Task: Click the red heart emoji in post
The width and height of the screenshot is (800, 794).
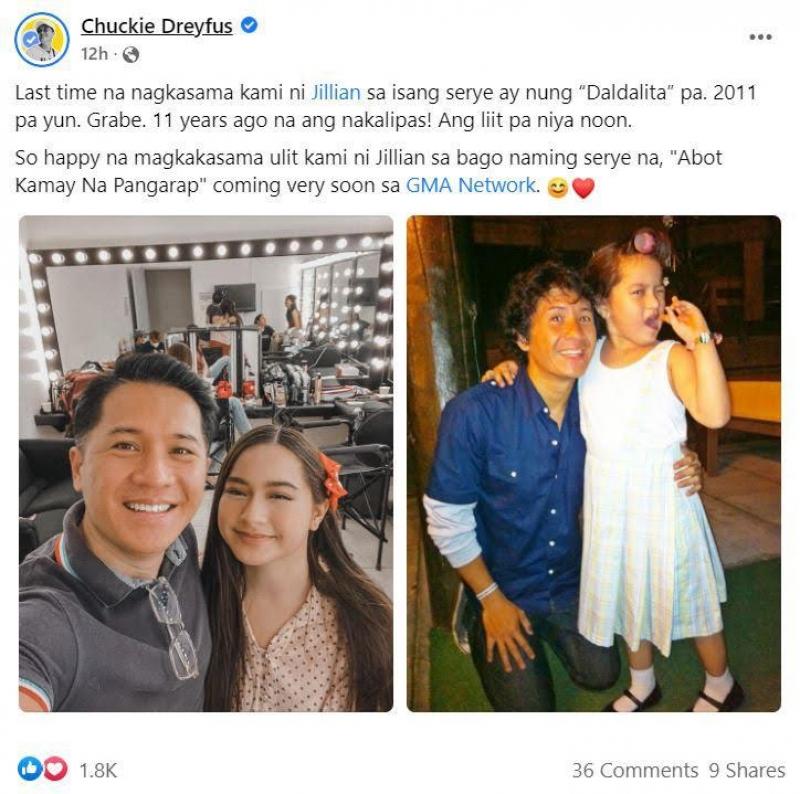Action: (x=583, y=188)
